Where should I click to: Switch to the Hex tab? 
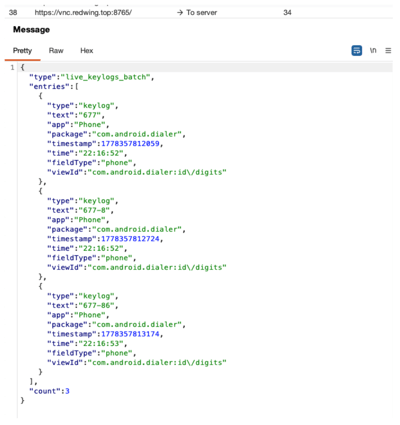click(x=87, y=51)
